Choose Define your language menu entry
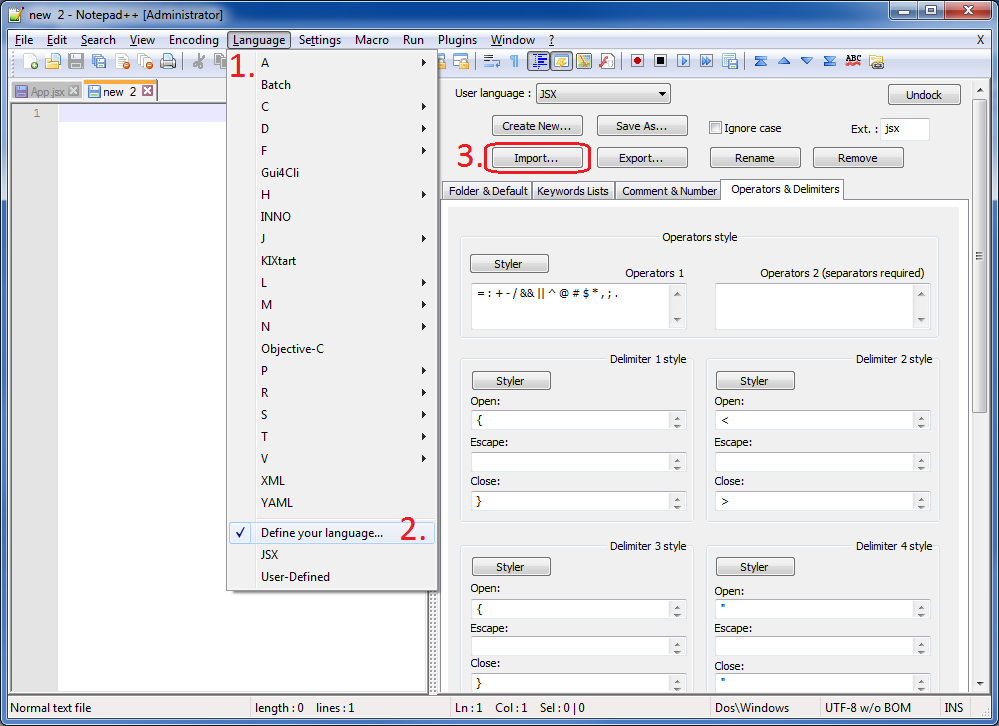 click(332, 533)
